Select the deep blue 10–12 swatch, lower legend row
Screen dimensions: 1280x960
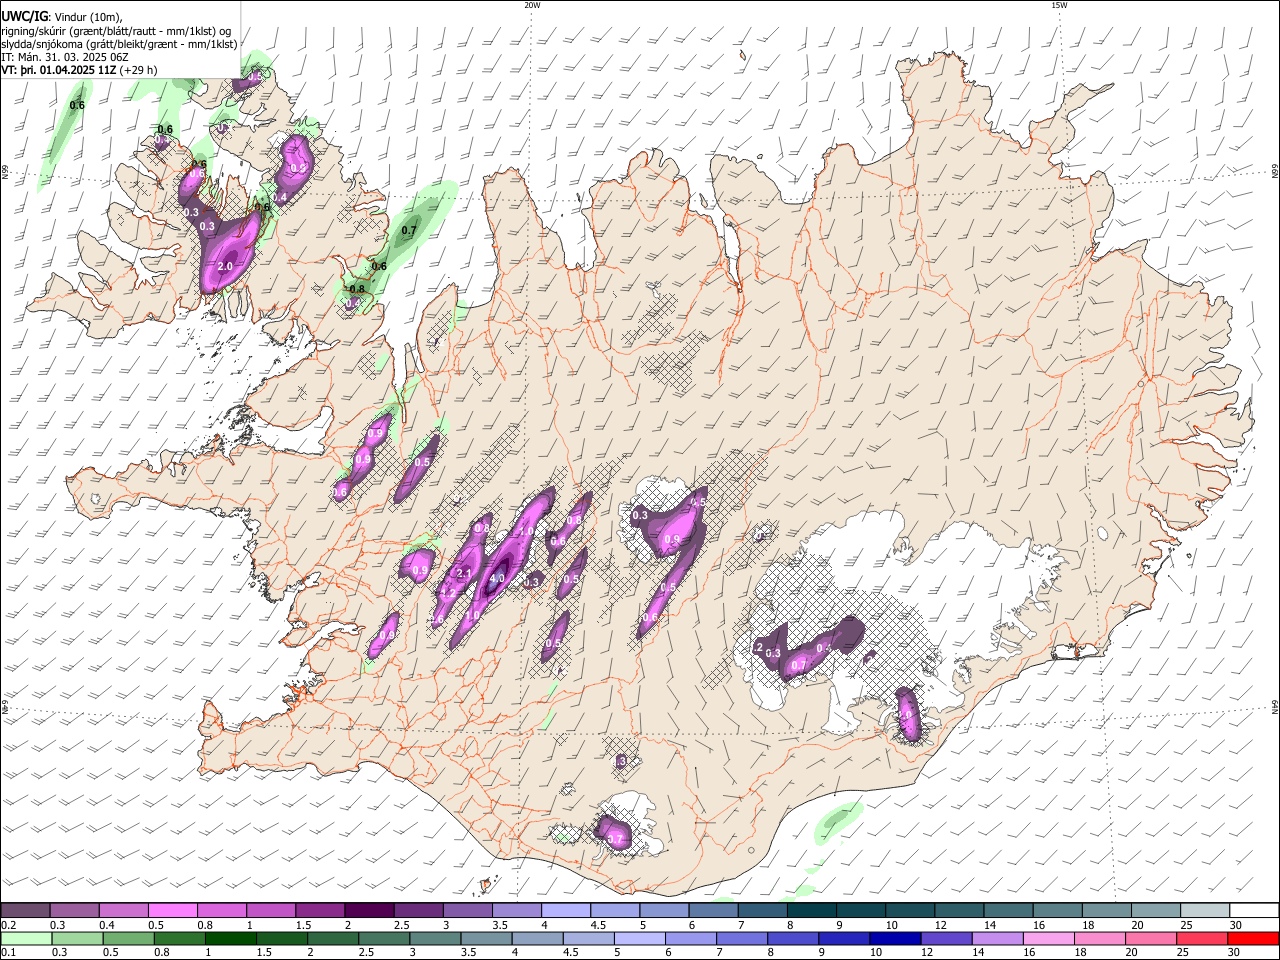pos(896,938)
